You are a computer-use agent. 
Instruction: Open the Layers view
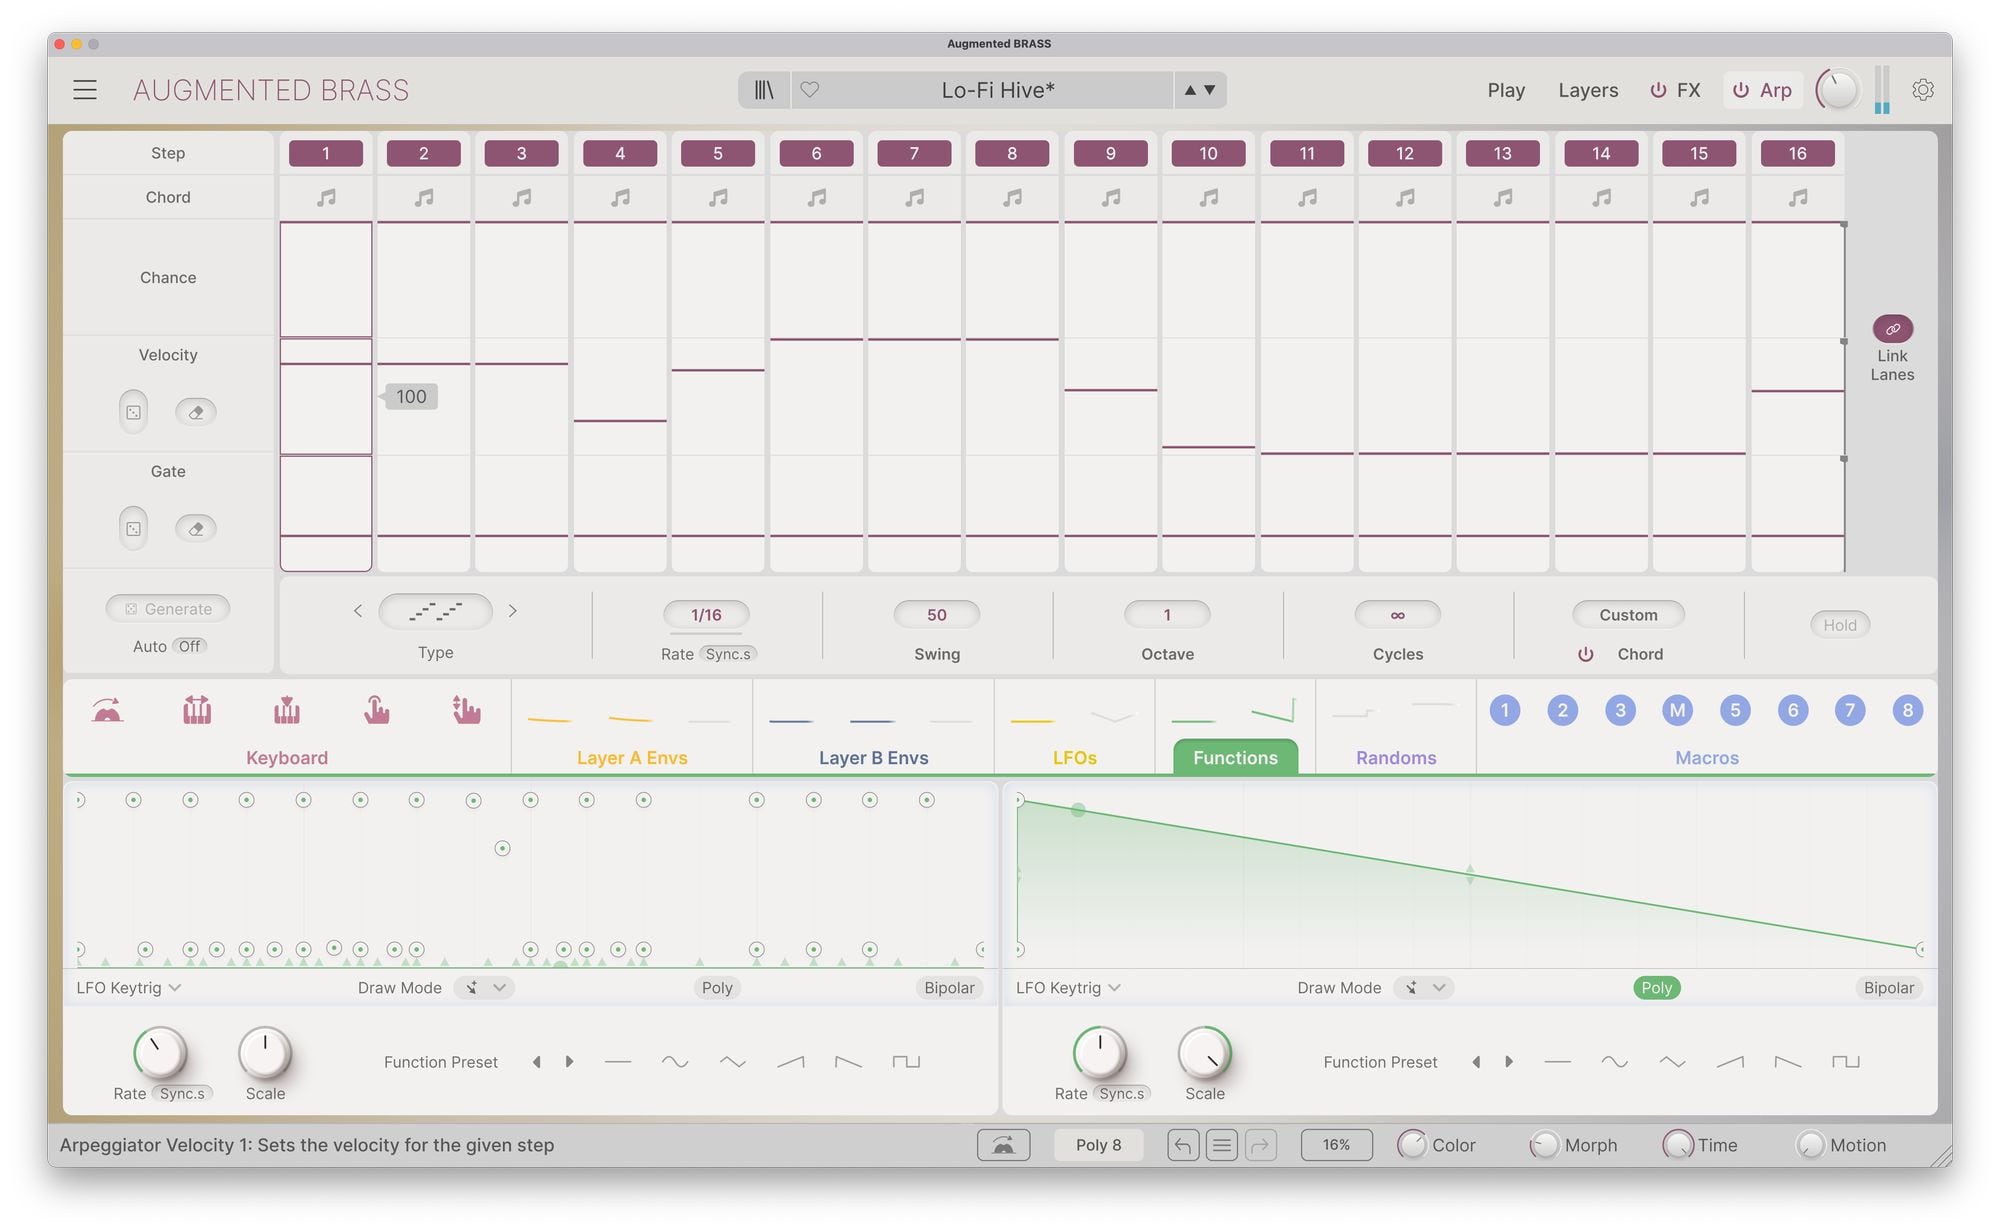pos(1587,90)
